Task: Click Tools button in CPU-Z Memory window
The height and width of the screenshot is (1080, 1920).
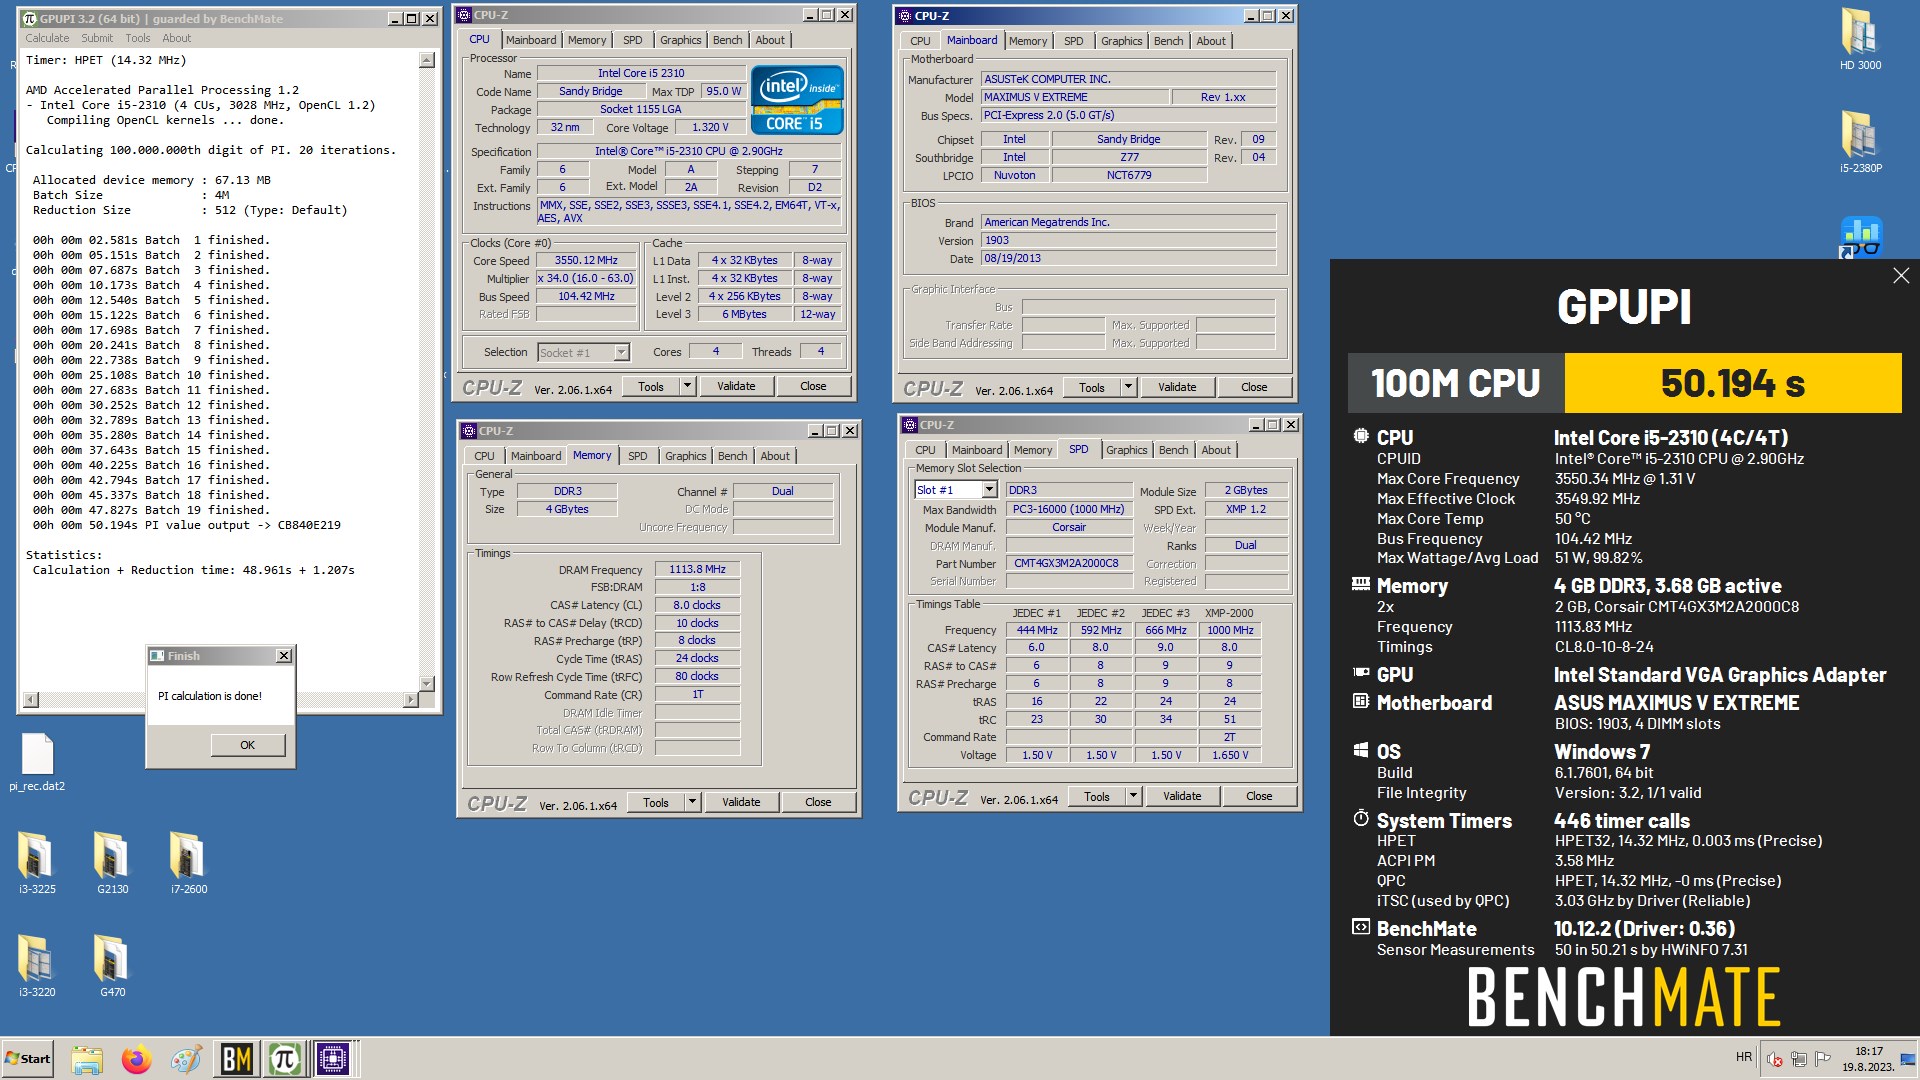Action: click(656, 802)
